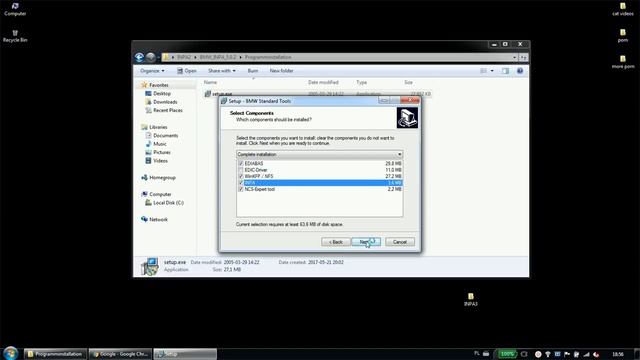640x360 pixels.
Task: Select Computer in navigation pane
Action: [x=160, y=194]
